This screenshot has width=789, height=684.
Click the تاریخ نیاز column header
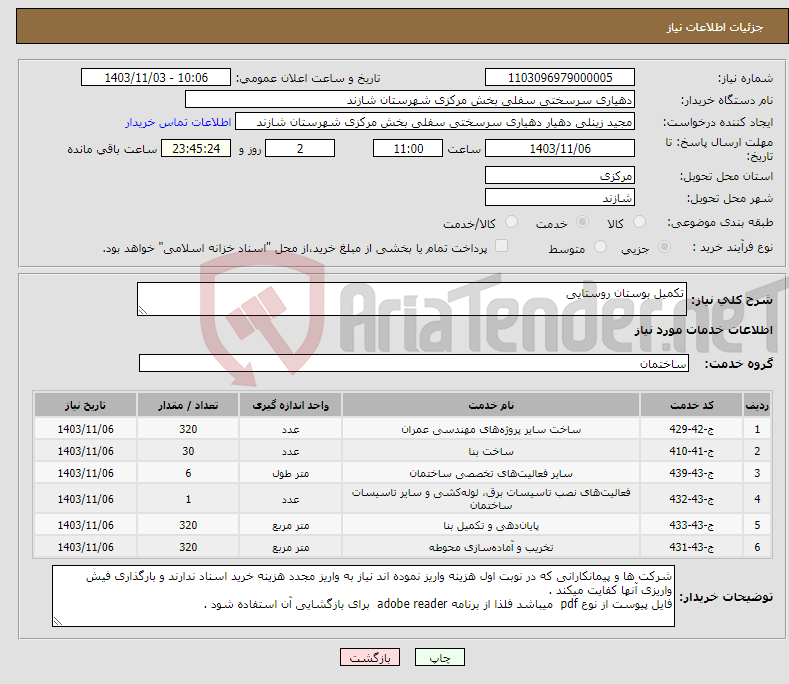[86, 405]
